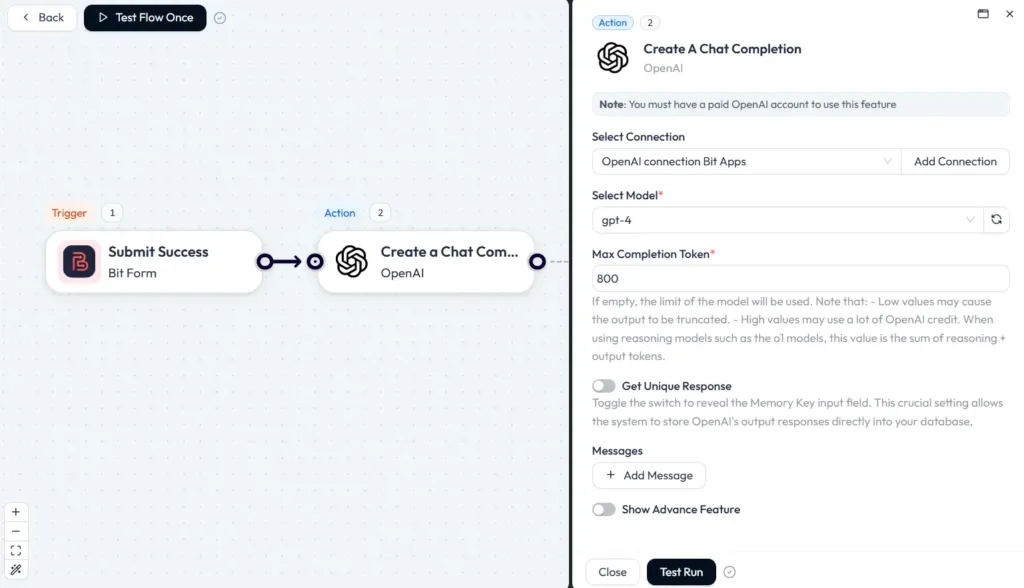Click the OpenAI logo in the panel header
The height and width of the screenshot is (588, 1024).
pyautogui.click(x=612, y=56)
